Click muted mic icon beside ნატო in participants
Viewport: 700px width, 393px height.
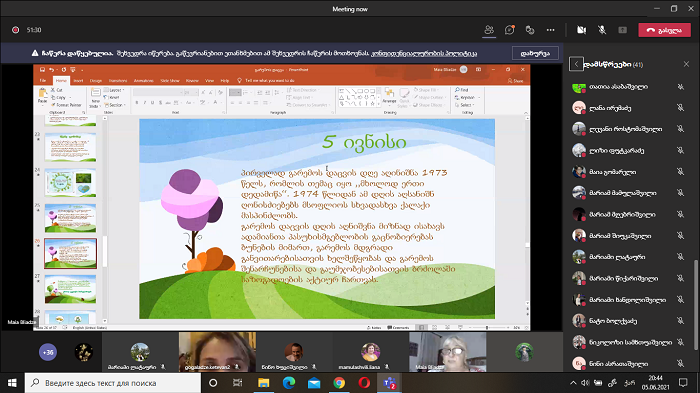(680, 321)
